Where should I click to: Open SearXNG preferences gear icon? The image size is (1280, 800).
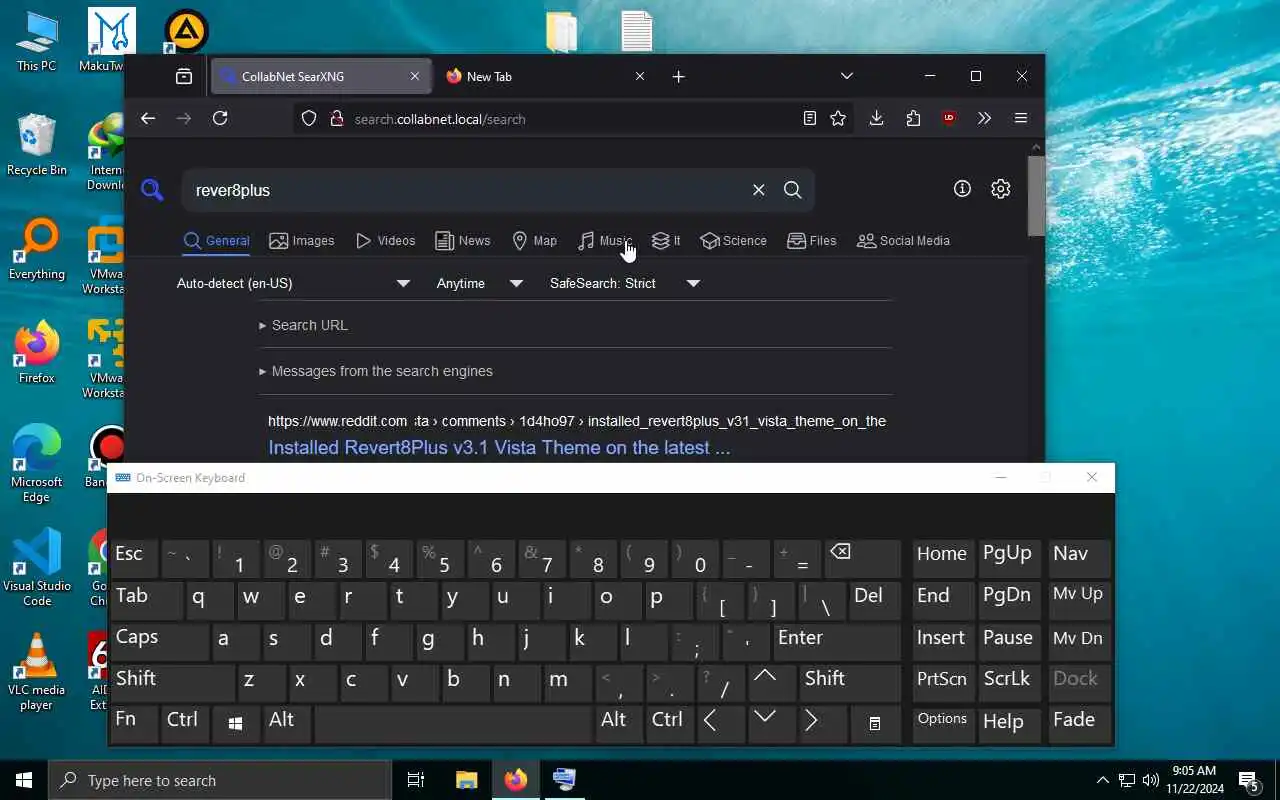click(1001, 189)
